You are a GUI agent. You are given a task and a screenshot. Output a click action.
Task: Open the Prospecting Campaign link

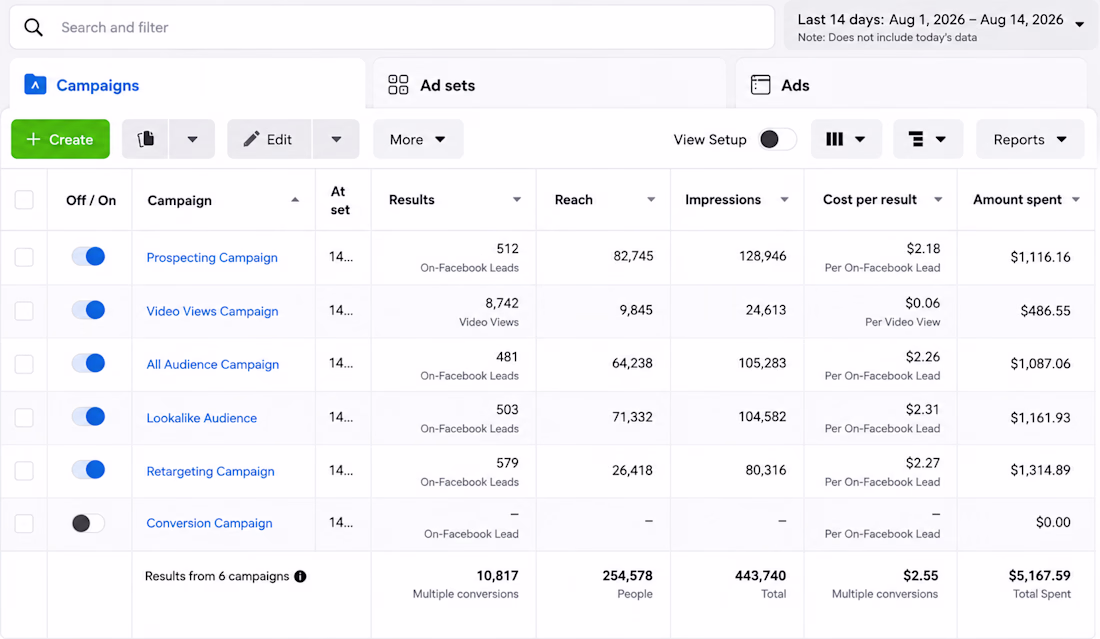coord(212,257)
